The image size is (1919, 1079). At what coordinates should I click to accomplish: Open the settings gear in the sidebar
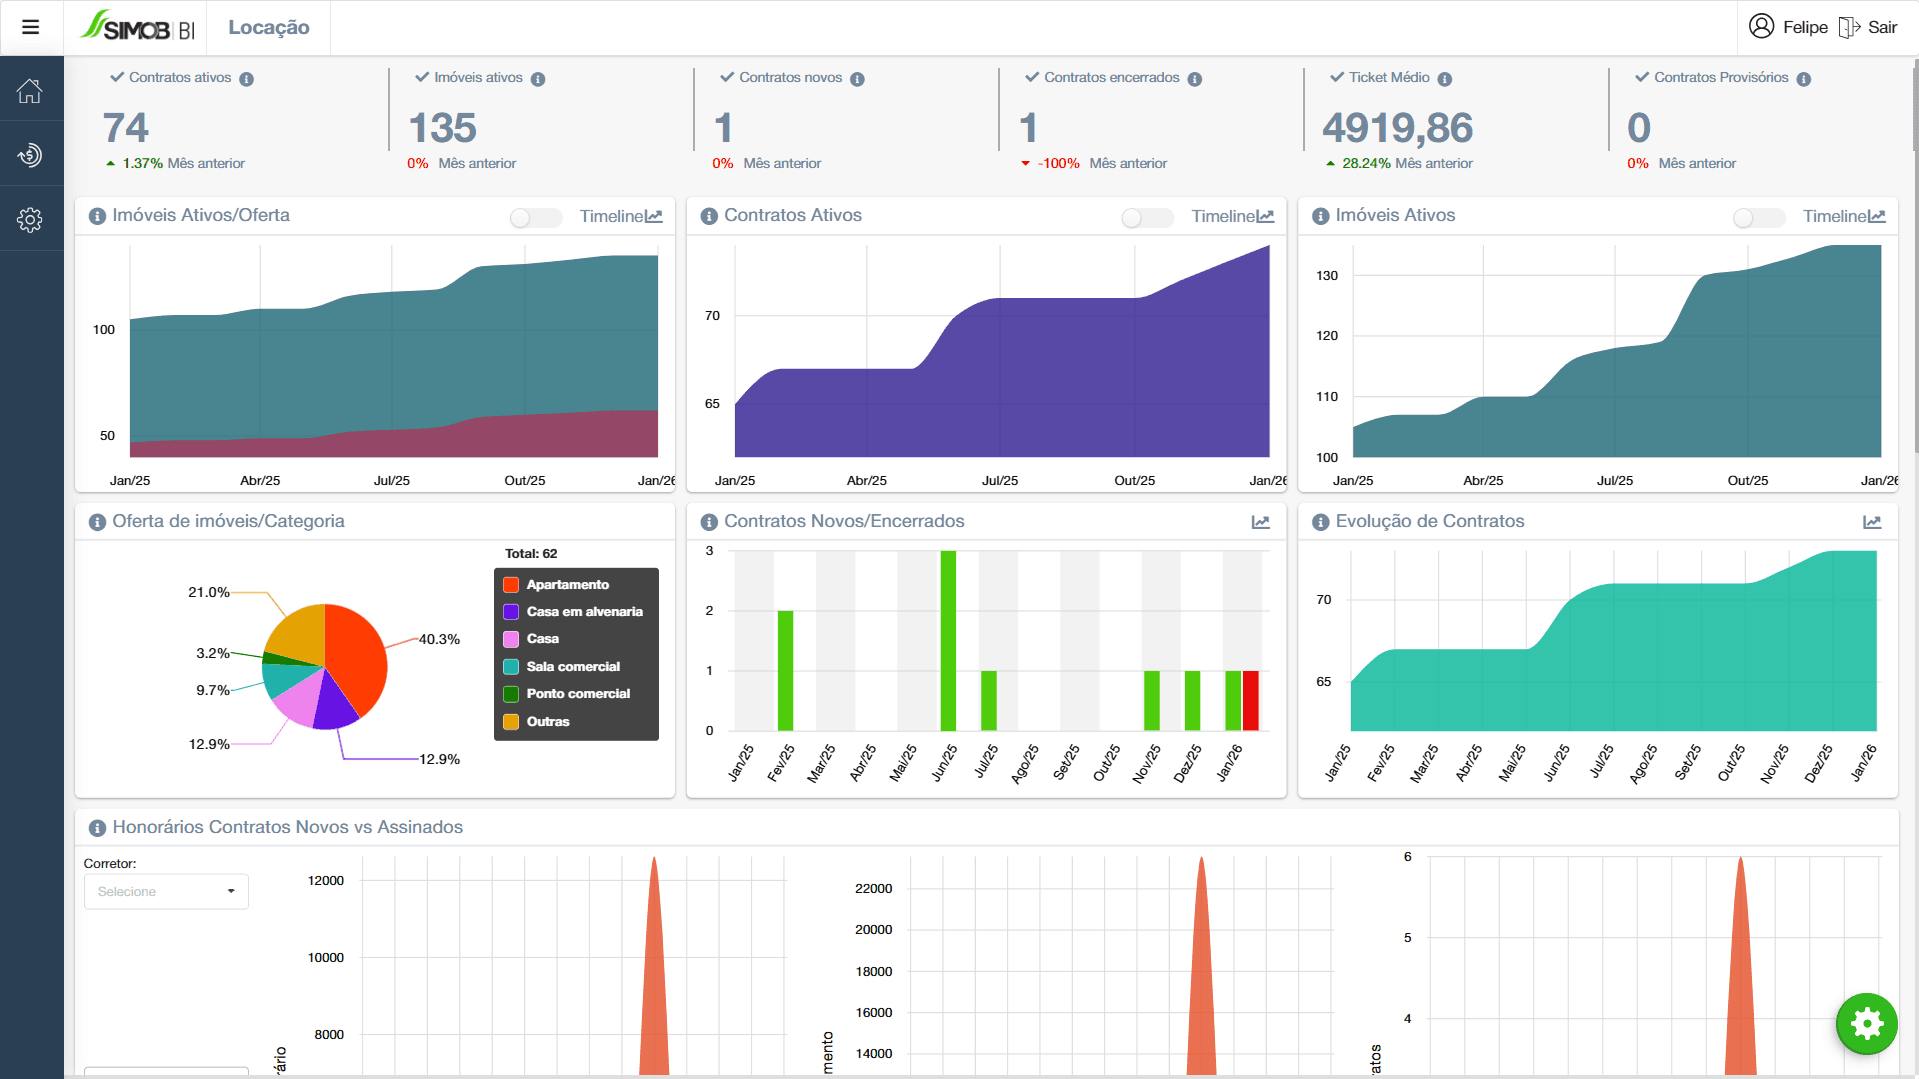[x=30, y=220]
